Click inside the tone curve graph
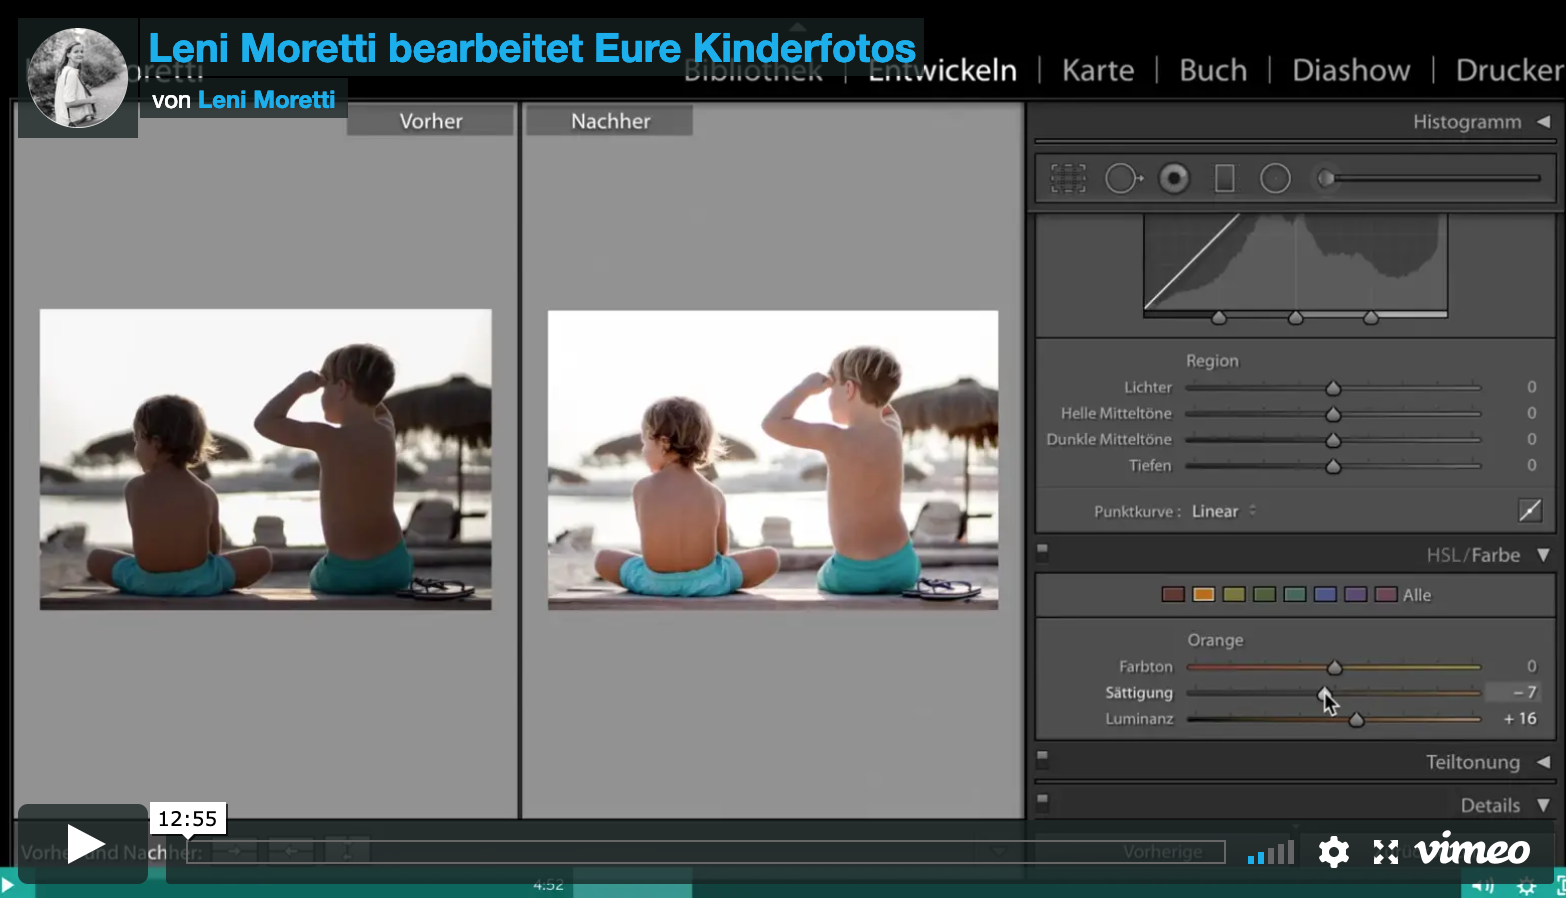The image size is (1566, 898). pos(1295,262)
